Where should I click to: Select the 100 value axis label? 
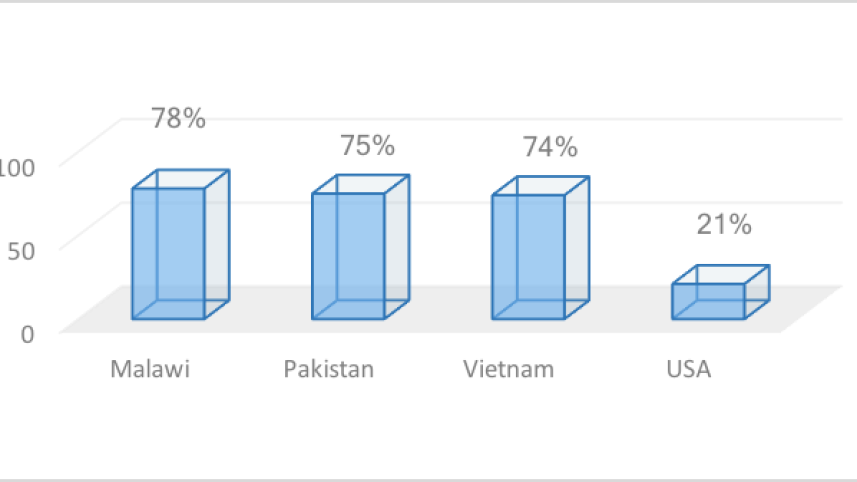[x=18, y=165]
